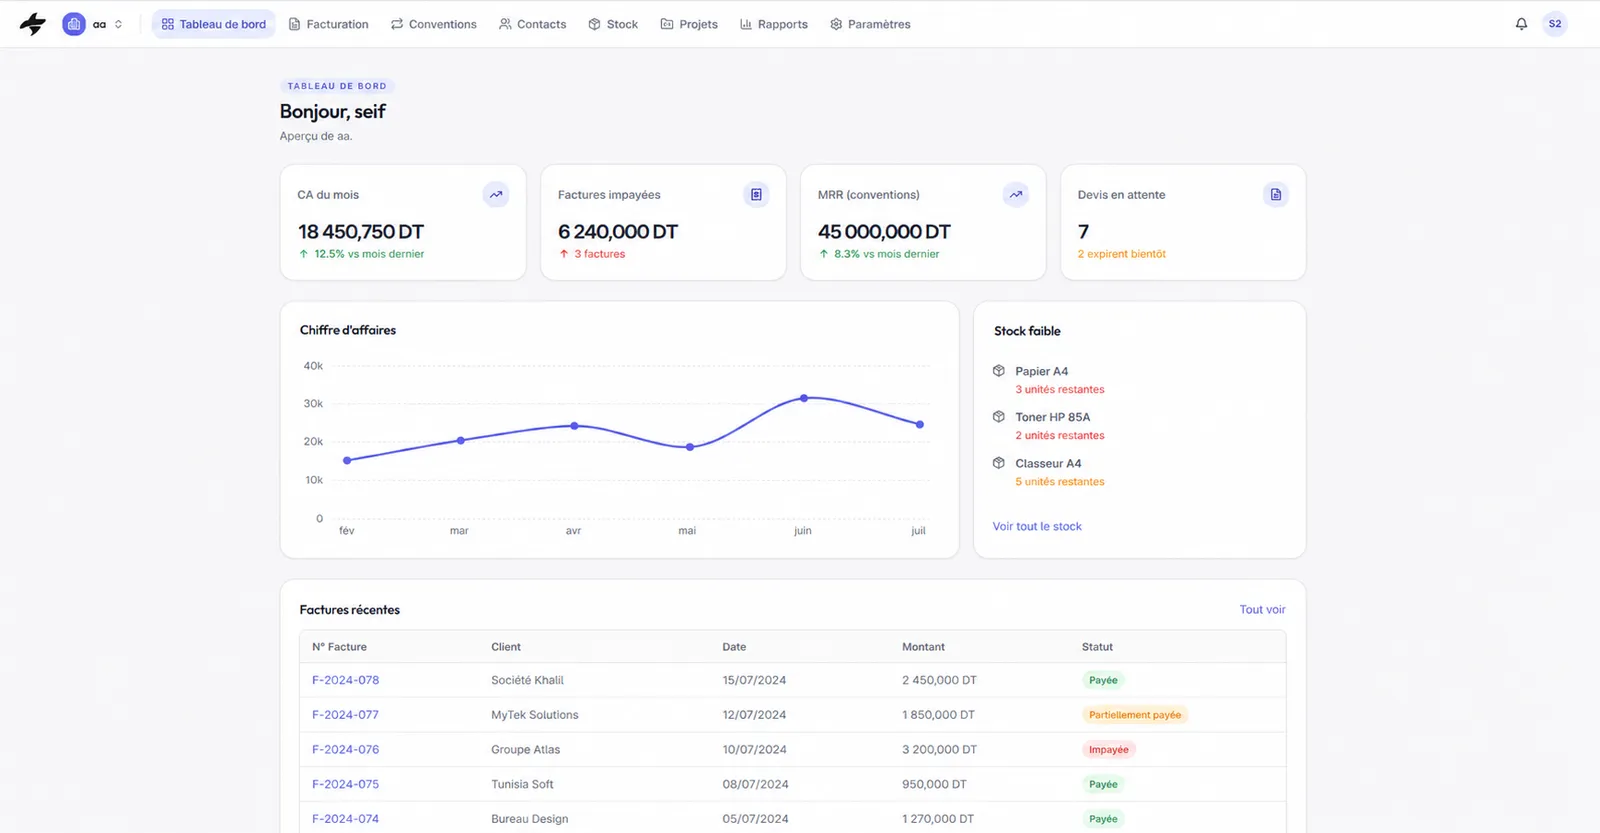Click '2 expirent bientôt' text

1122,254
